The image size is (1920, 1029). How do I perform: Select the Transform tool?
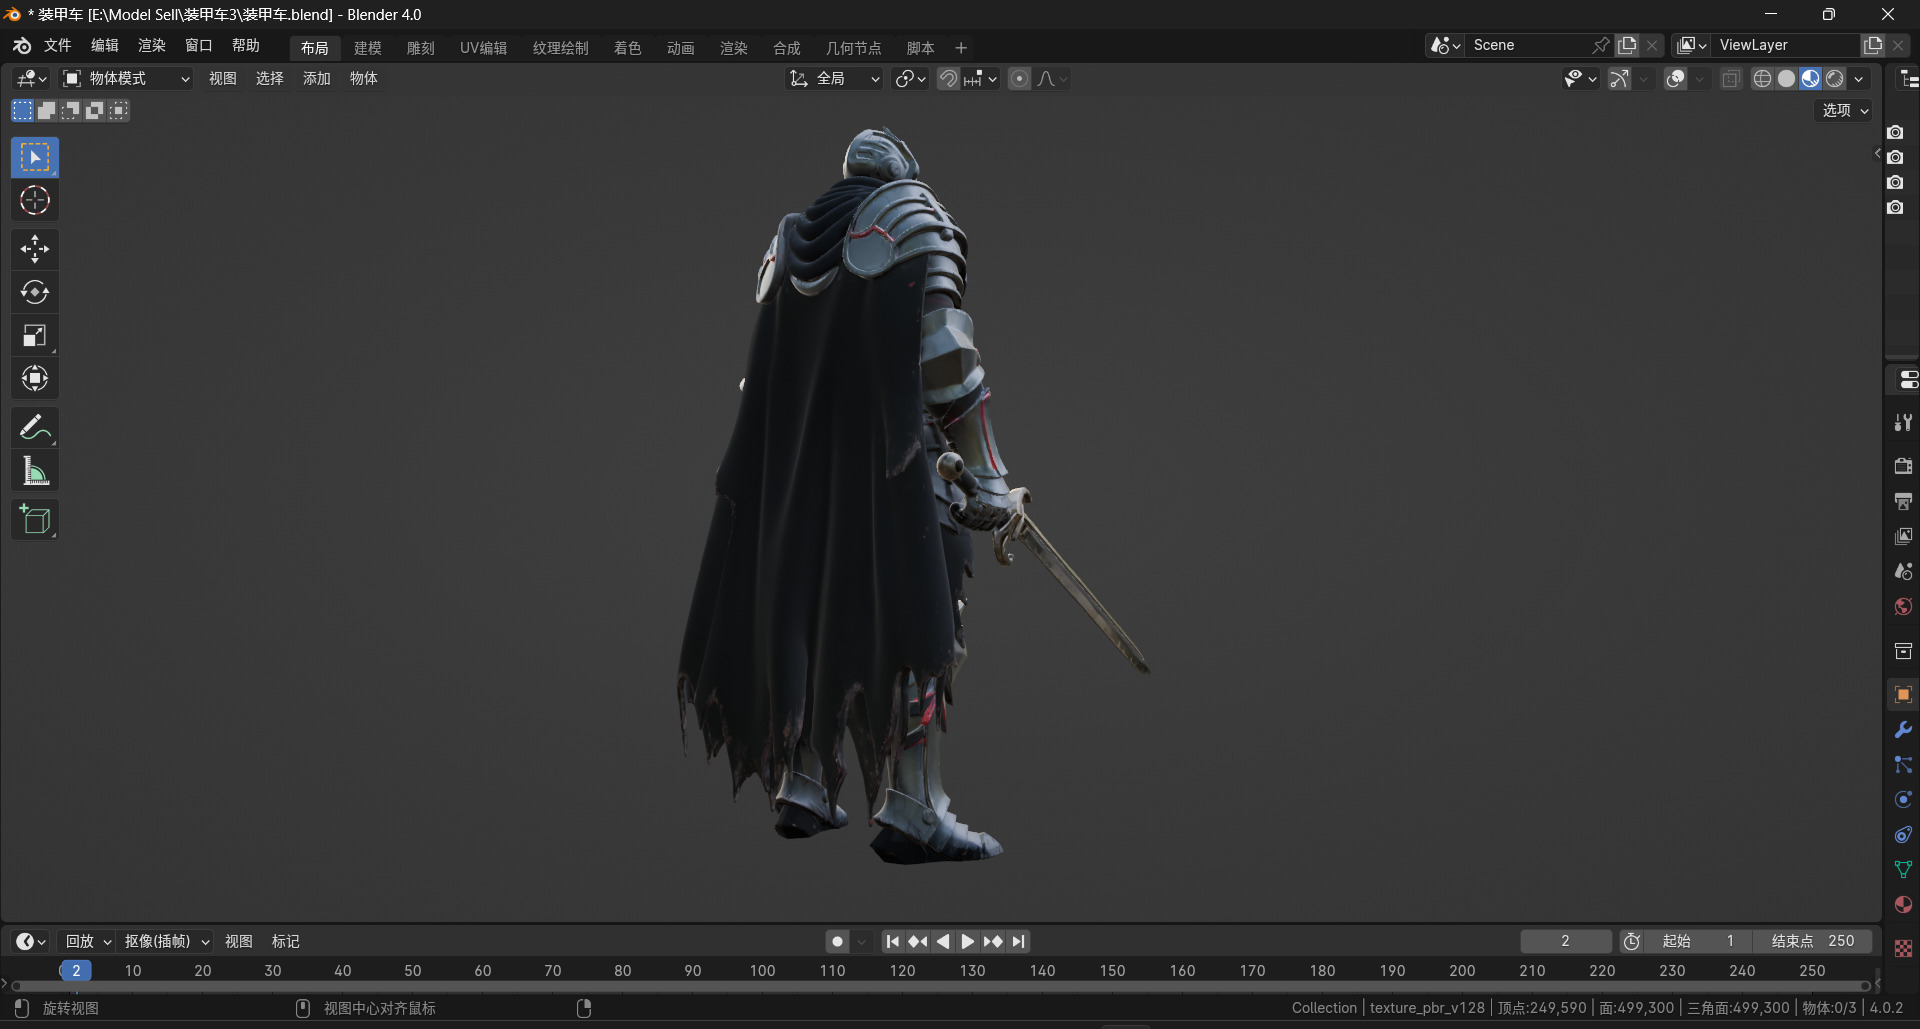(35, 379)
